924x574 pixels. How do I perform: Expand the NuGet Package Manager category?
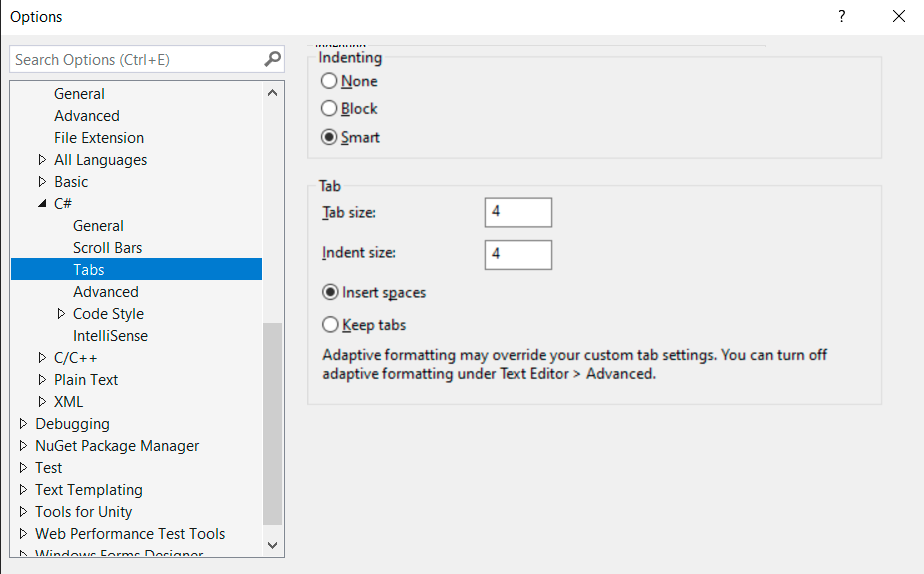[23, 446]
